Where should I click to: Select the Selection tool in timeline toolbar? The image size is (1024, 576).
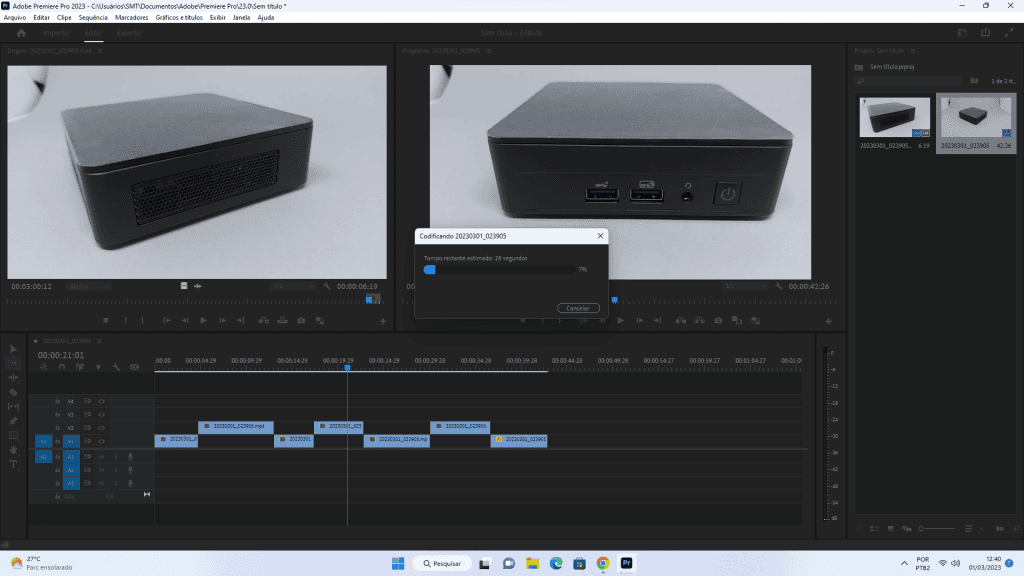[x=12, y=348]
